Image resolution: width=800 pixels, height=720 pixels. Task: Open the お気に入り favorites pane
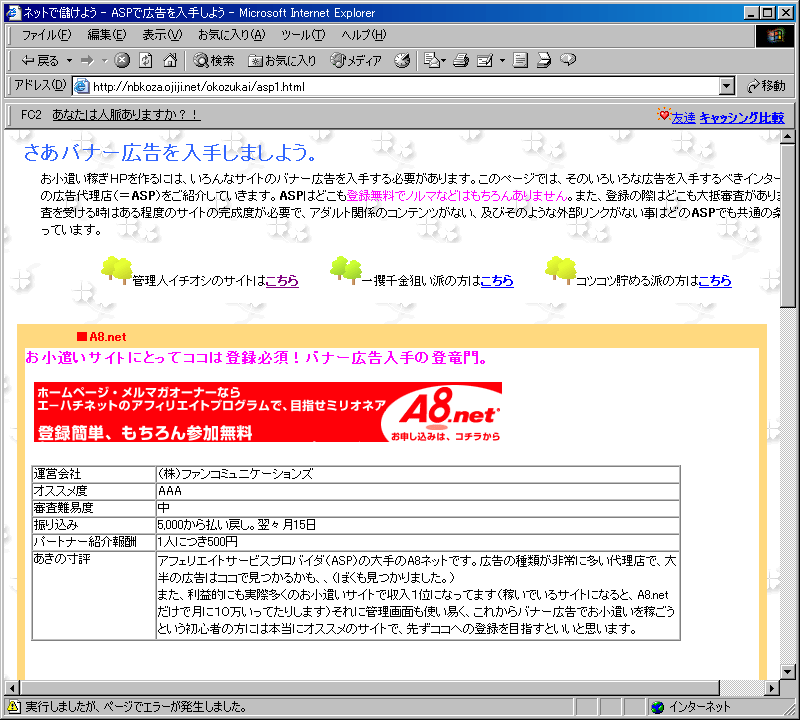click(x=282, y=61)
